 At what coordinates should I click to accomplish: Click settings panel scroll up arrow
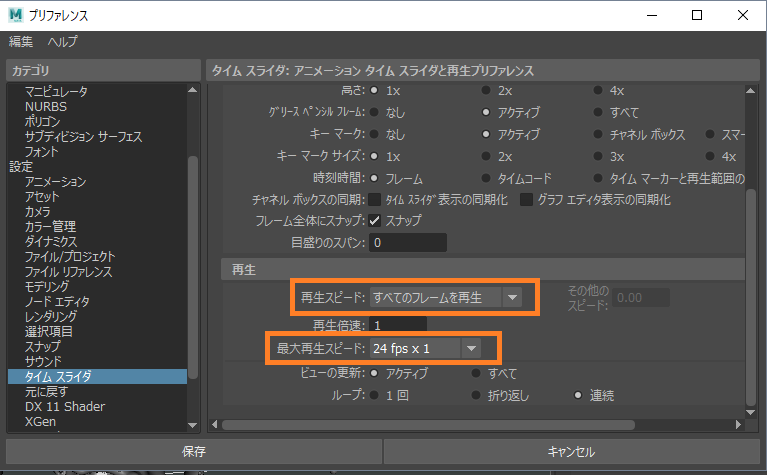click(x=751, y=90)
